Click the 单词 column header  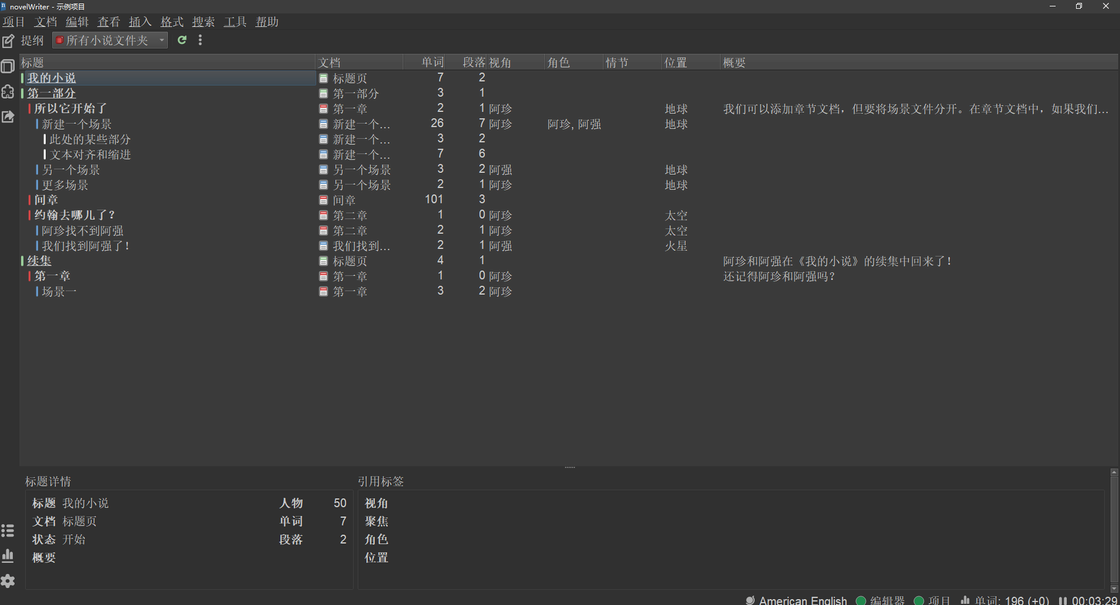(x=433, y=63)
